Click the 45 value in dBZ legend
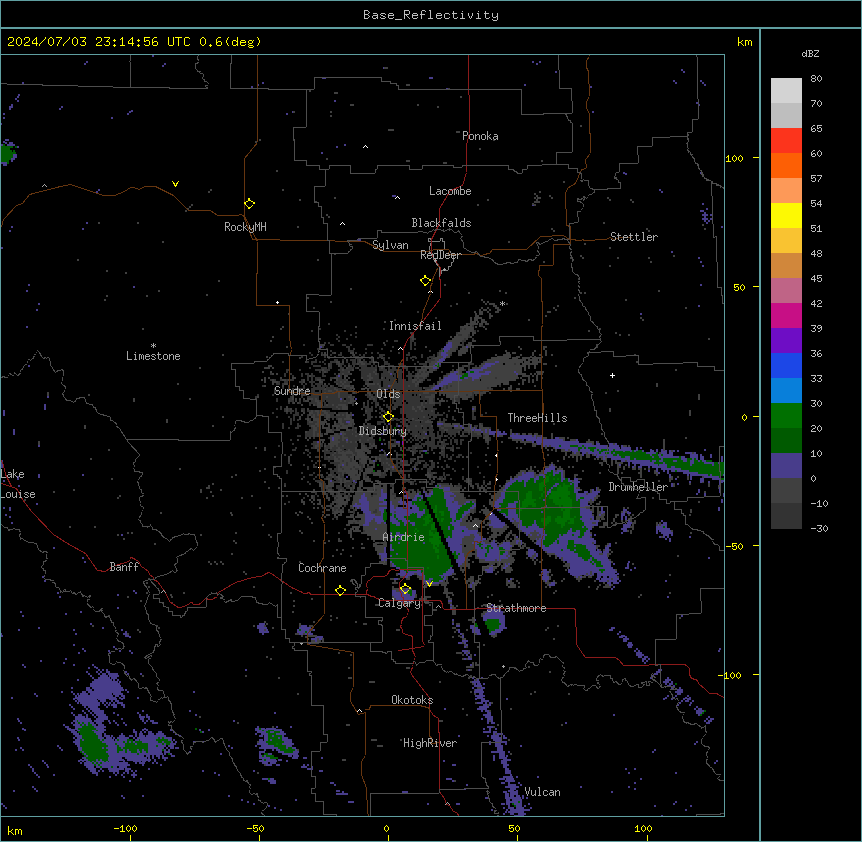This screenshot has height=842, width=862. point(816,279)
